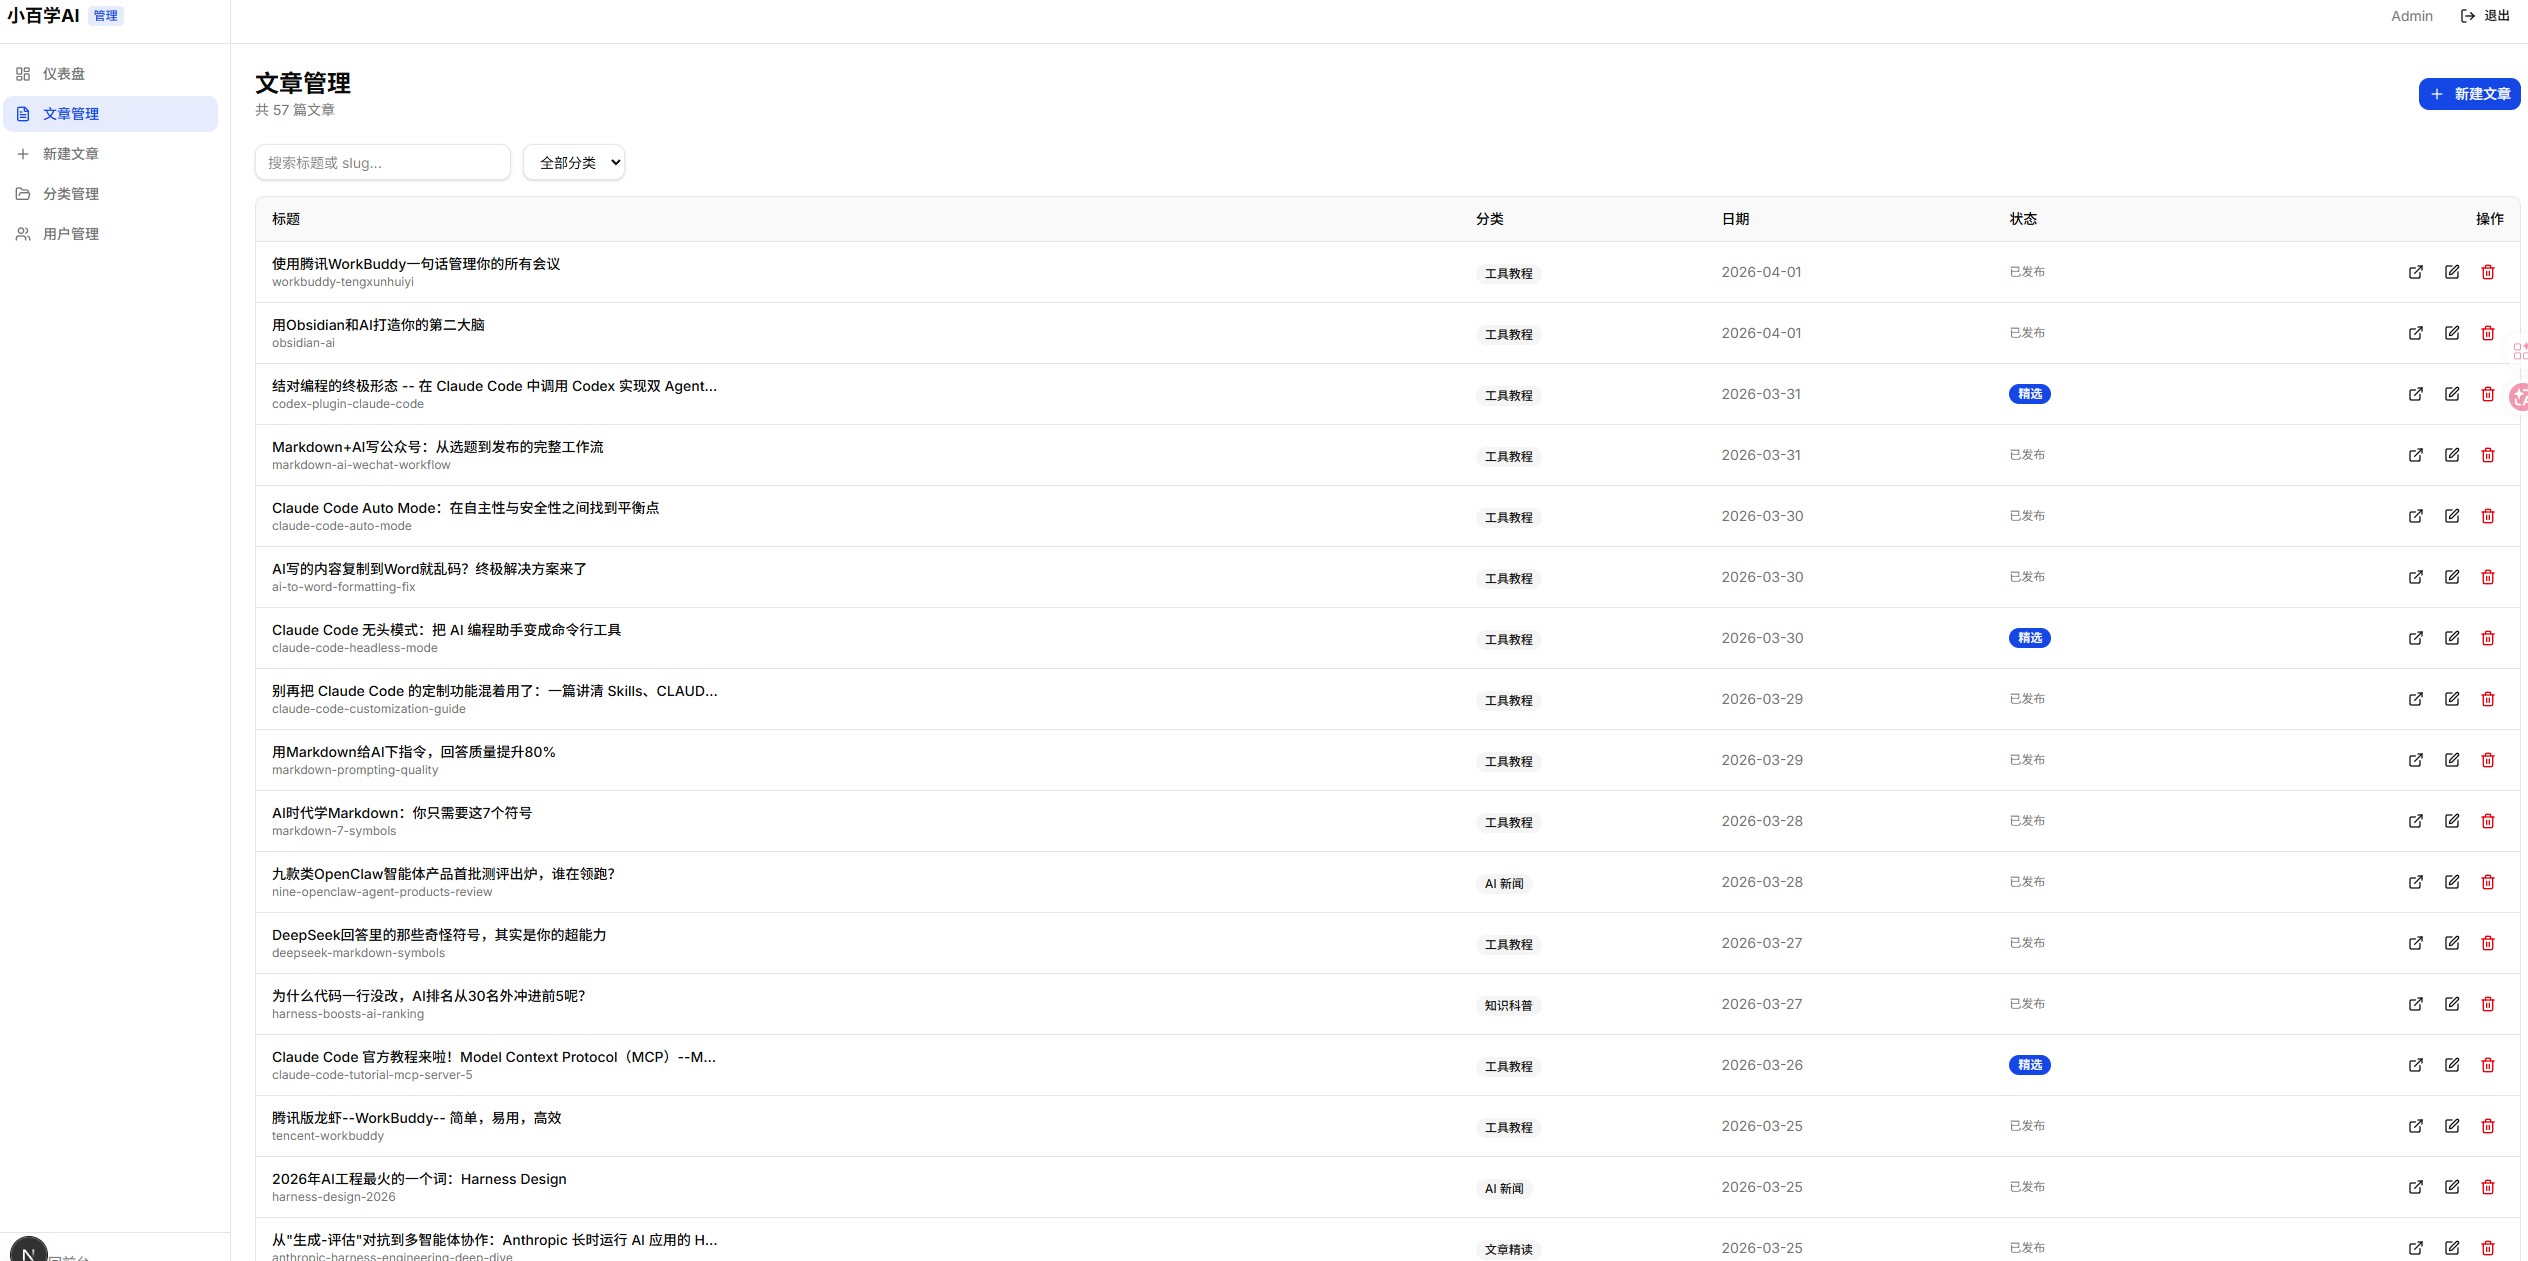This screenshot has height=1261, width=2528.
Task: Edit the Obsidian AI article
Action: tap(2451, 333)
